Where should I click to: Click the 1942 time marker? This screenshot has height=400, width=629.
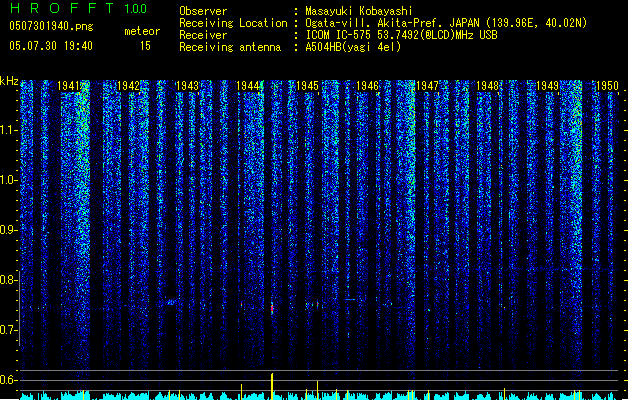tap(128, 86)
